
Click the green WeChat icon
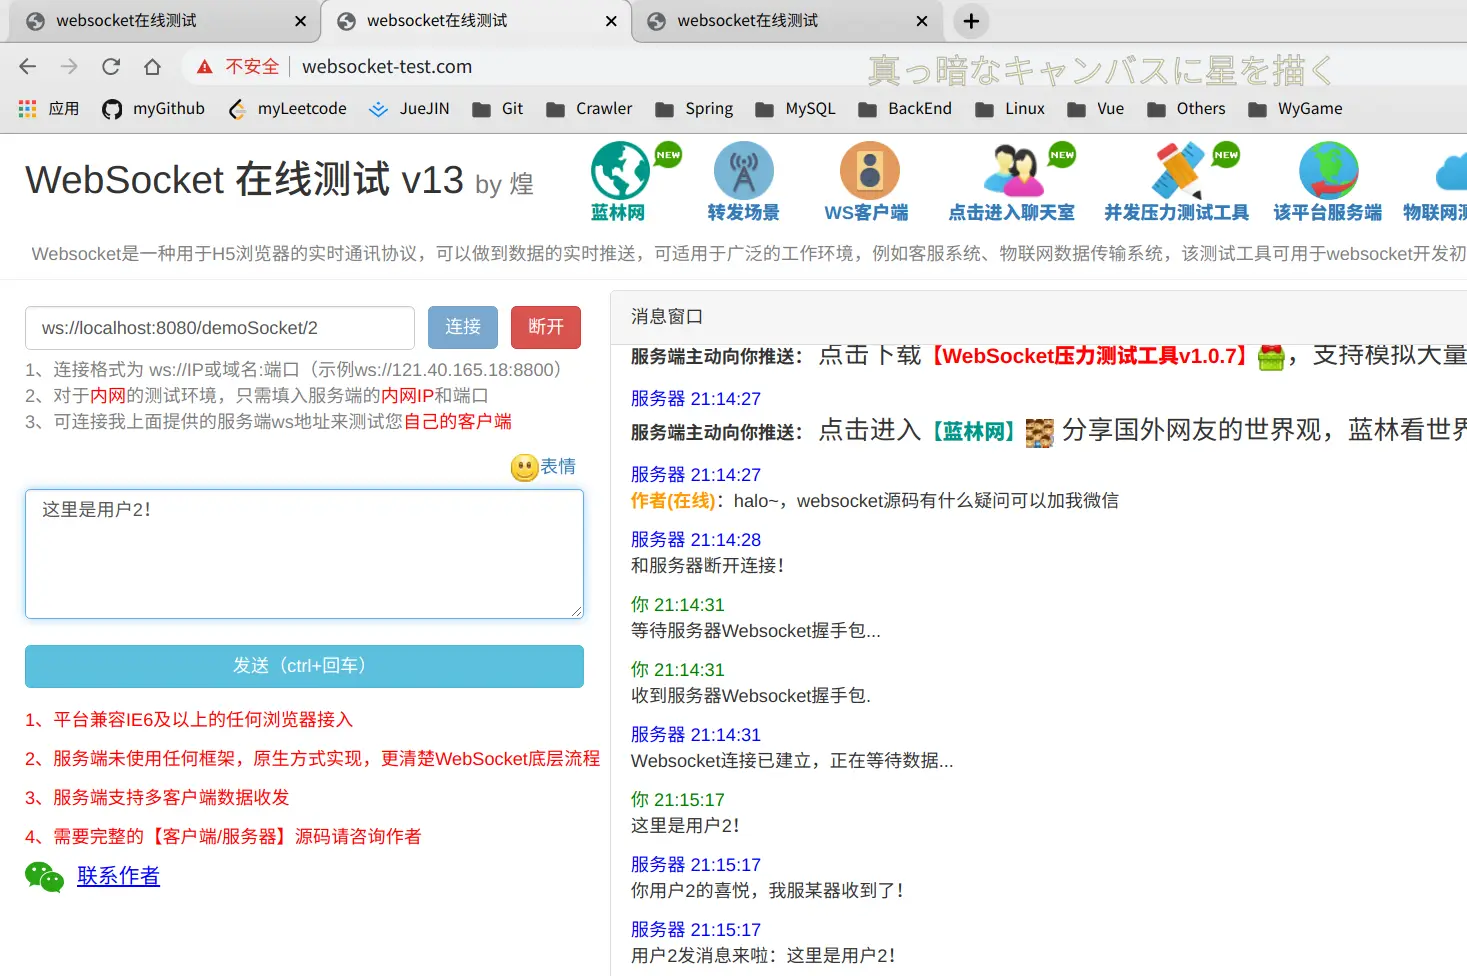click(44, 877)
